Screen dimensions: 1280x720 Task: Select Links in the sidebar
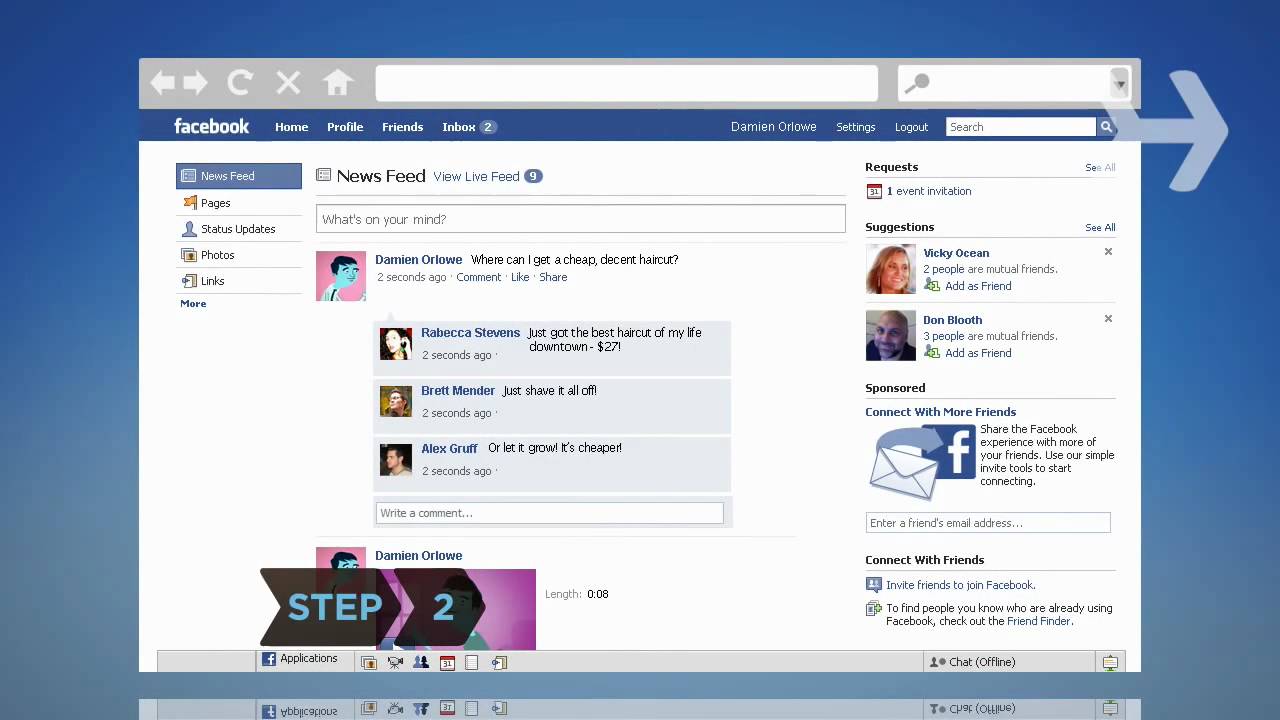[239, 280]
